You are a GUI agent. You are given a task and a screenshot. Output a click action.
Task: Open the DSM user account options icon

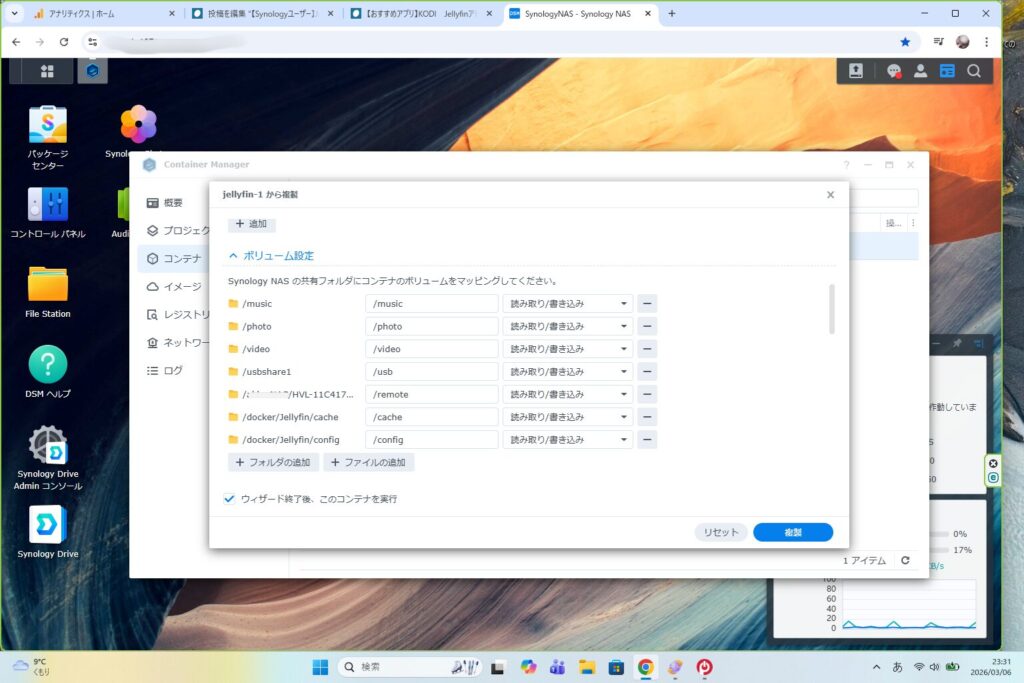tap(920, 71)
